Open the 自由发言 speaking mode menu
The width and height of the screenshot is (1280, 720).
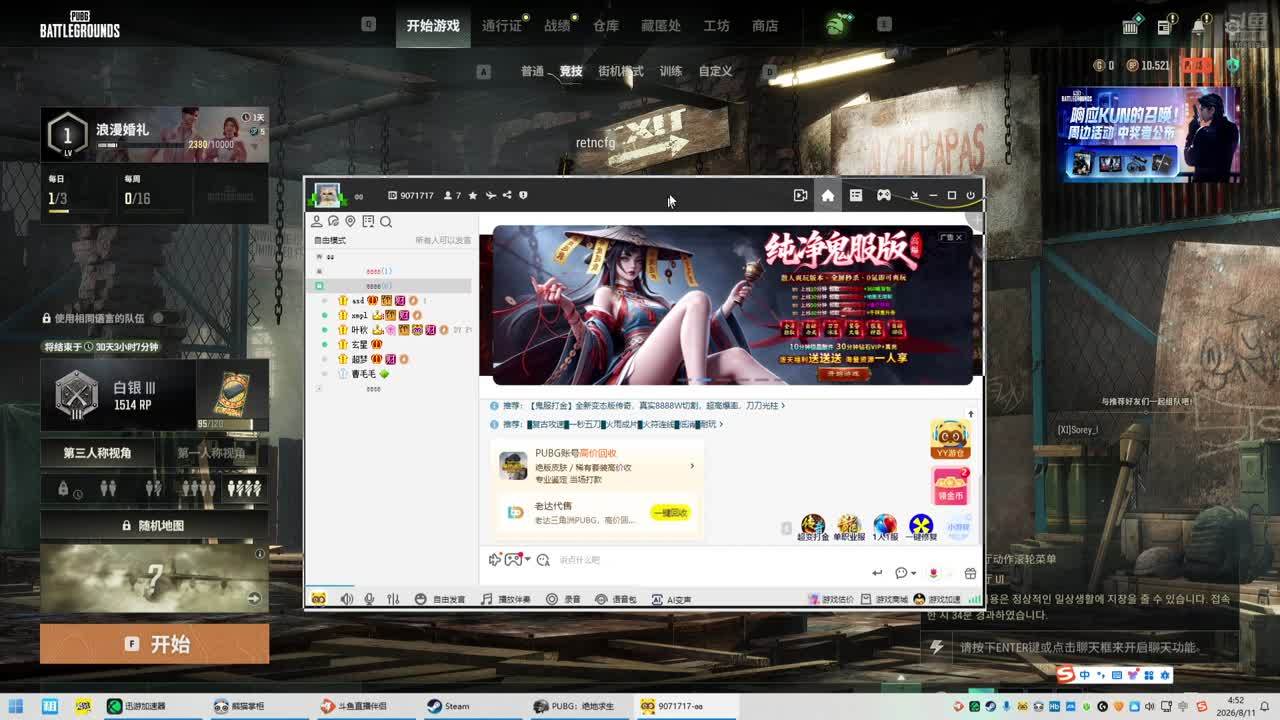point(441,599)
